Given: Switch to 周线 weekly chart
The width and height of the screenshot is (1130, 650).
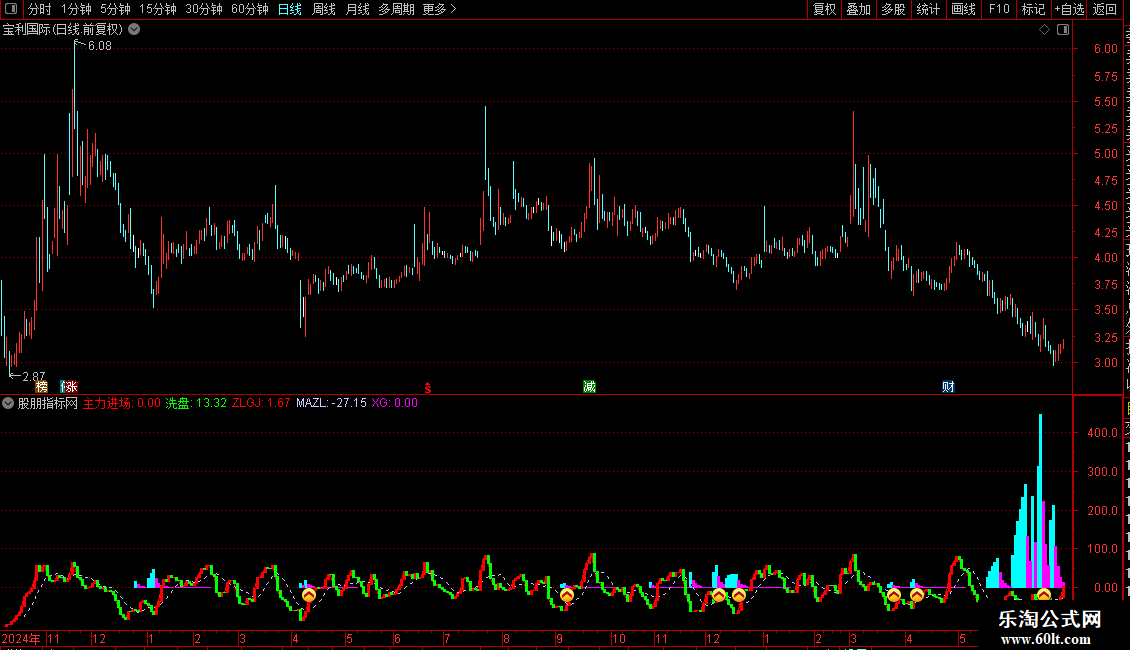Looking at the screenshot, I should (x=324, y=9).
